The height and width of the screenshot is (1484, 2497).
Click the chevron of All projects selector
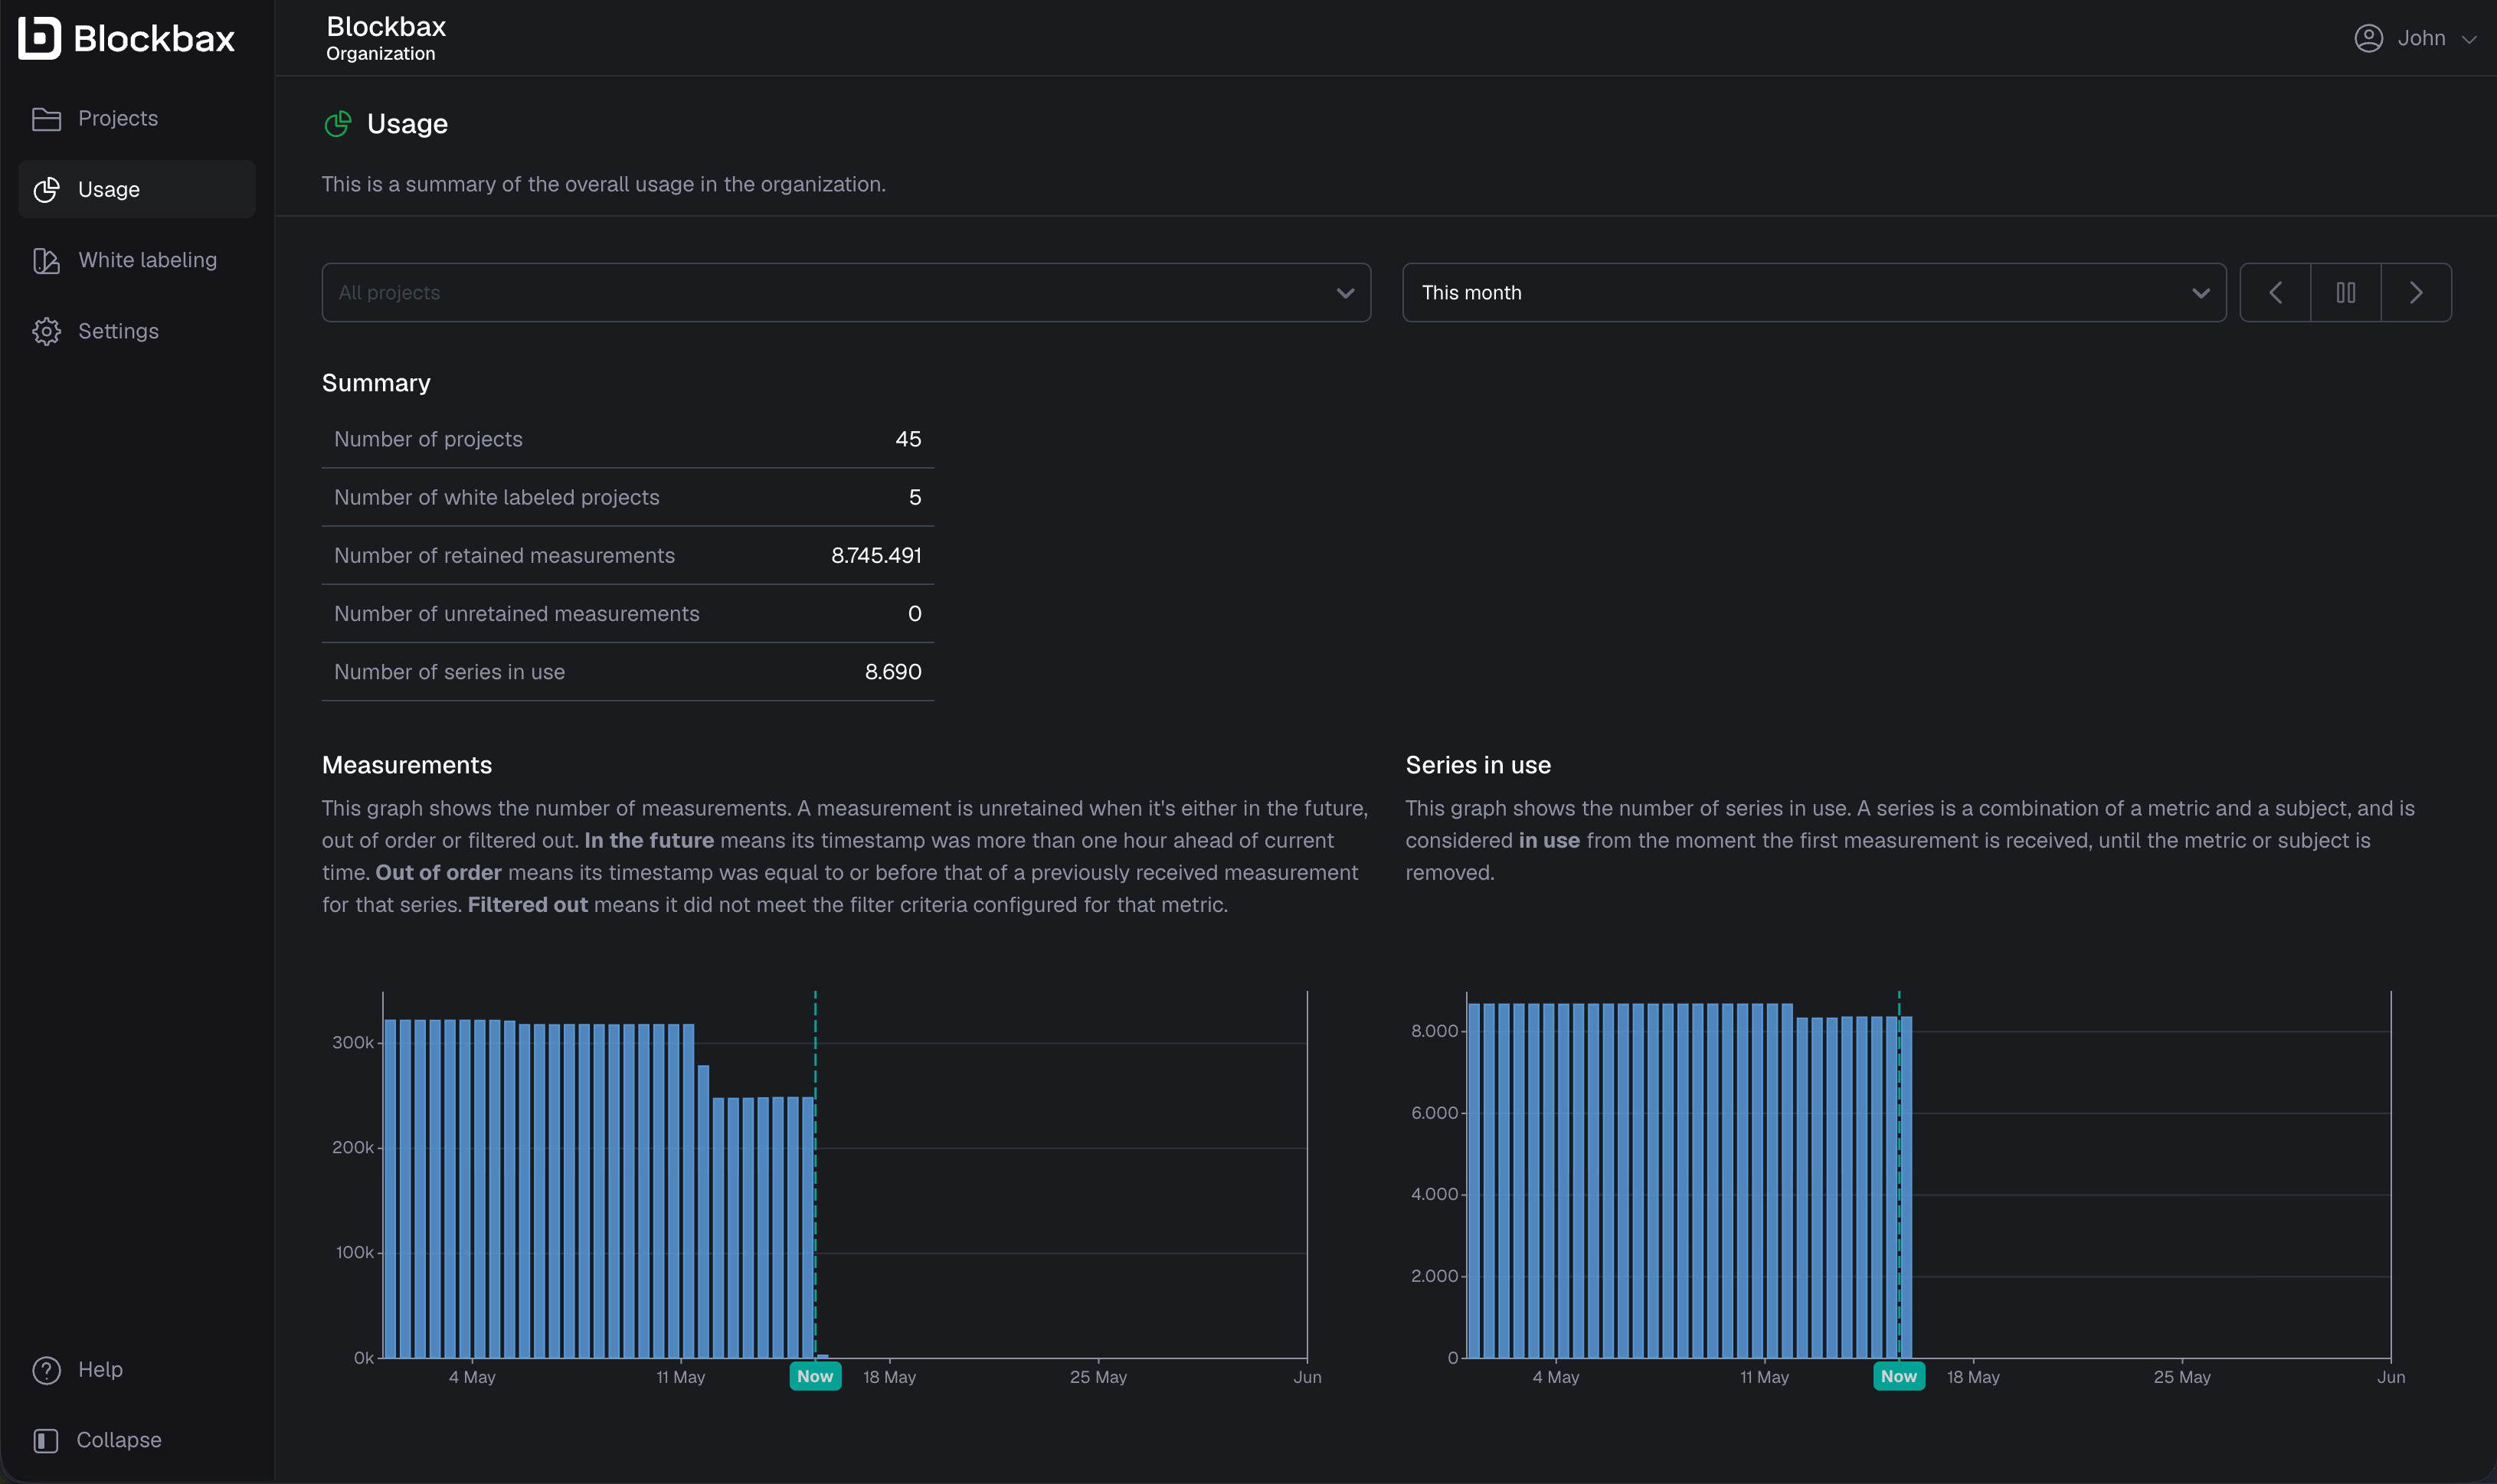pos(1345,293)
